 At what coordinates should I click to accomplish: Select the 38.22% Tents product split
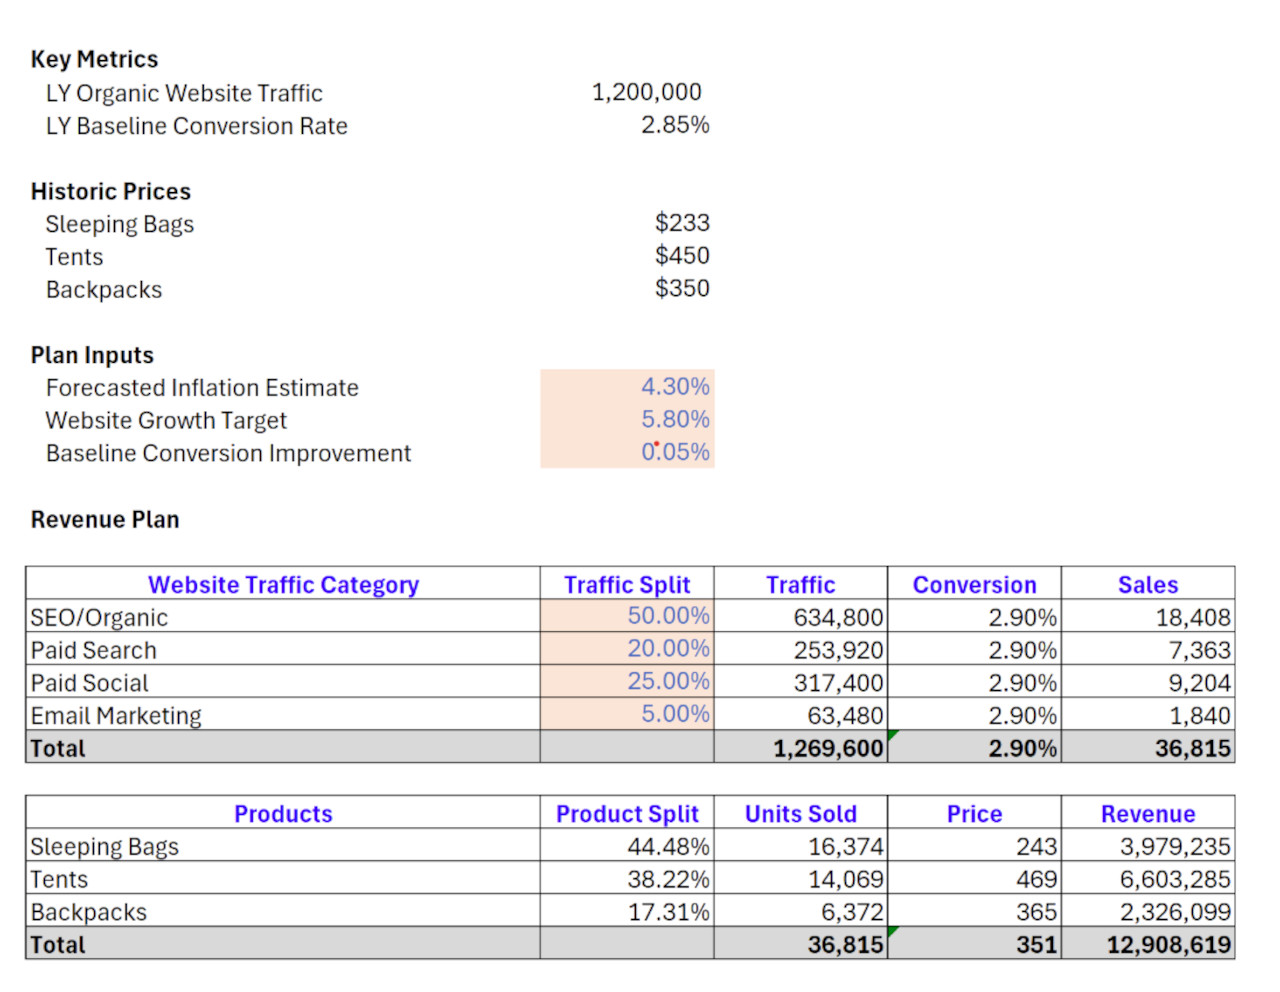[x=627, y=878]
